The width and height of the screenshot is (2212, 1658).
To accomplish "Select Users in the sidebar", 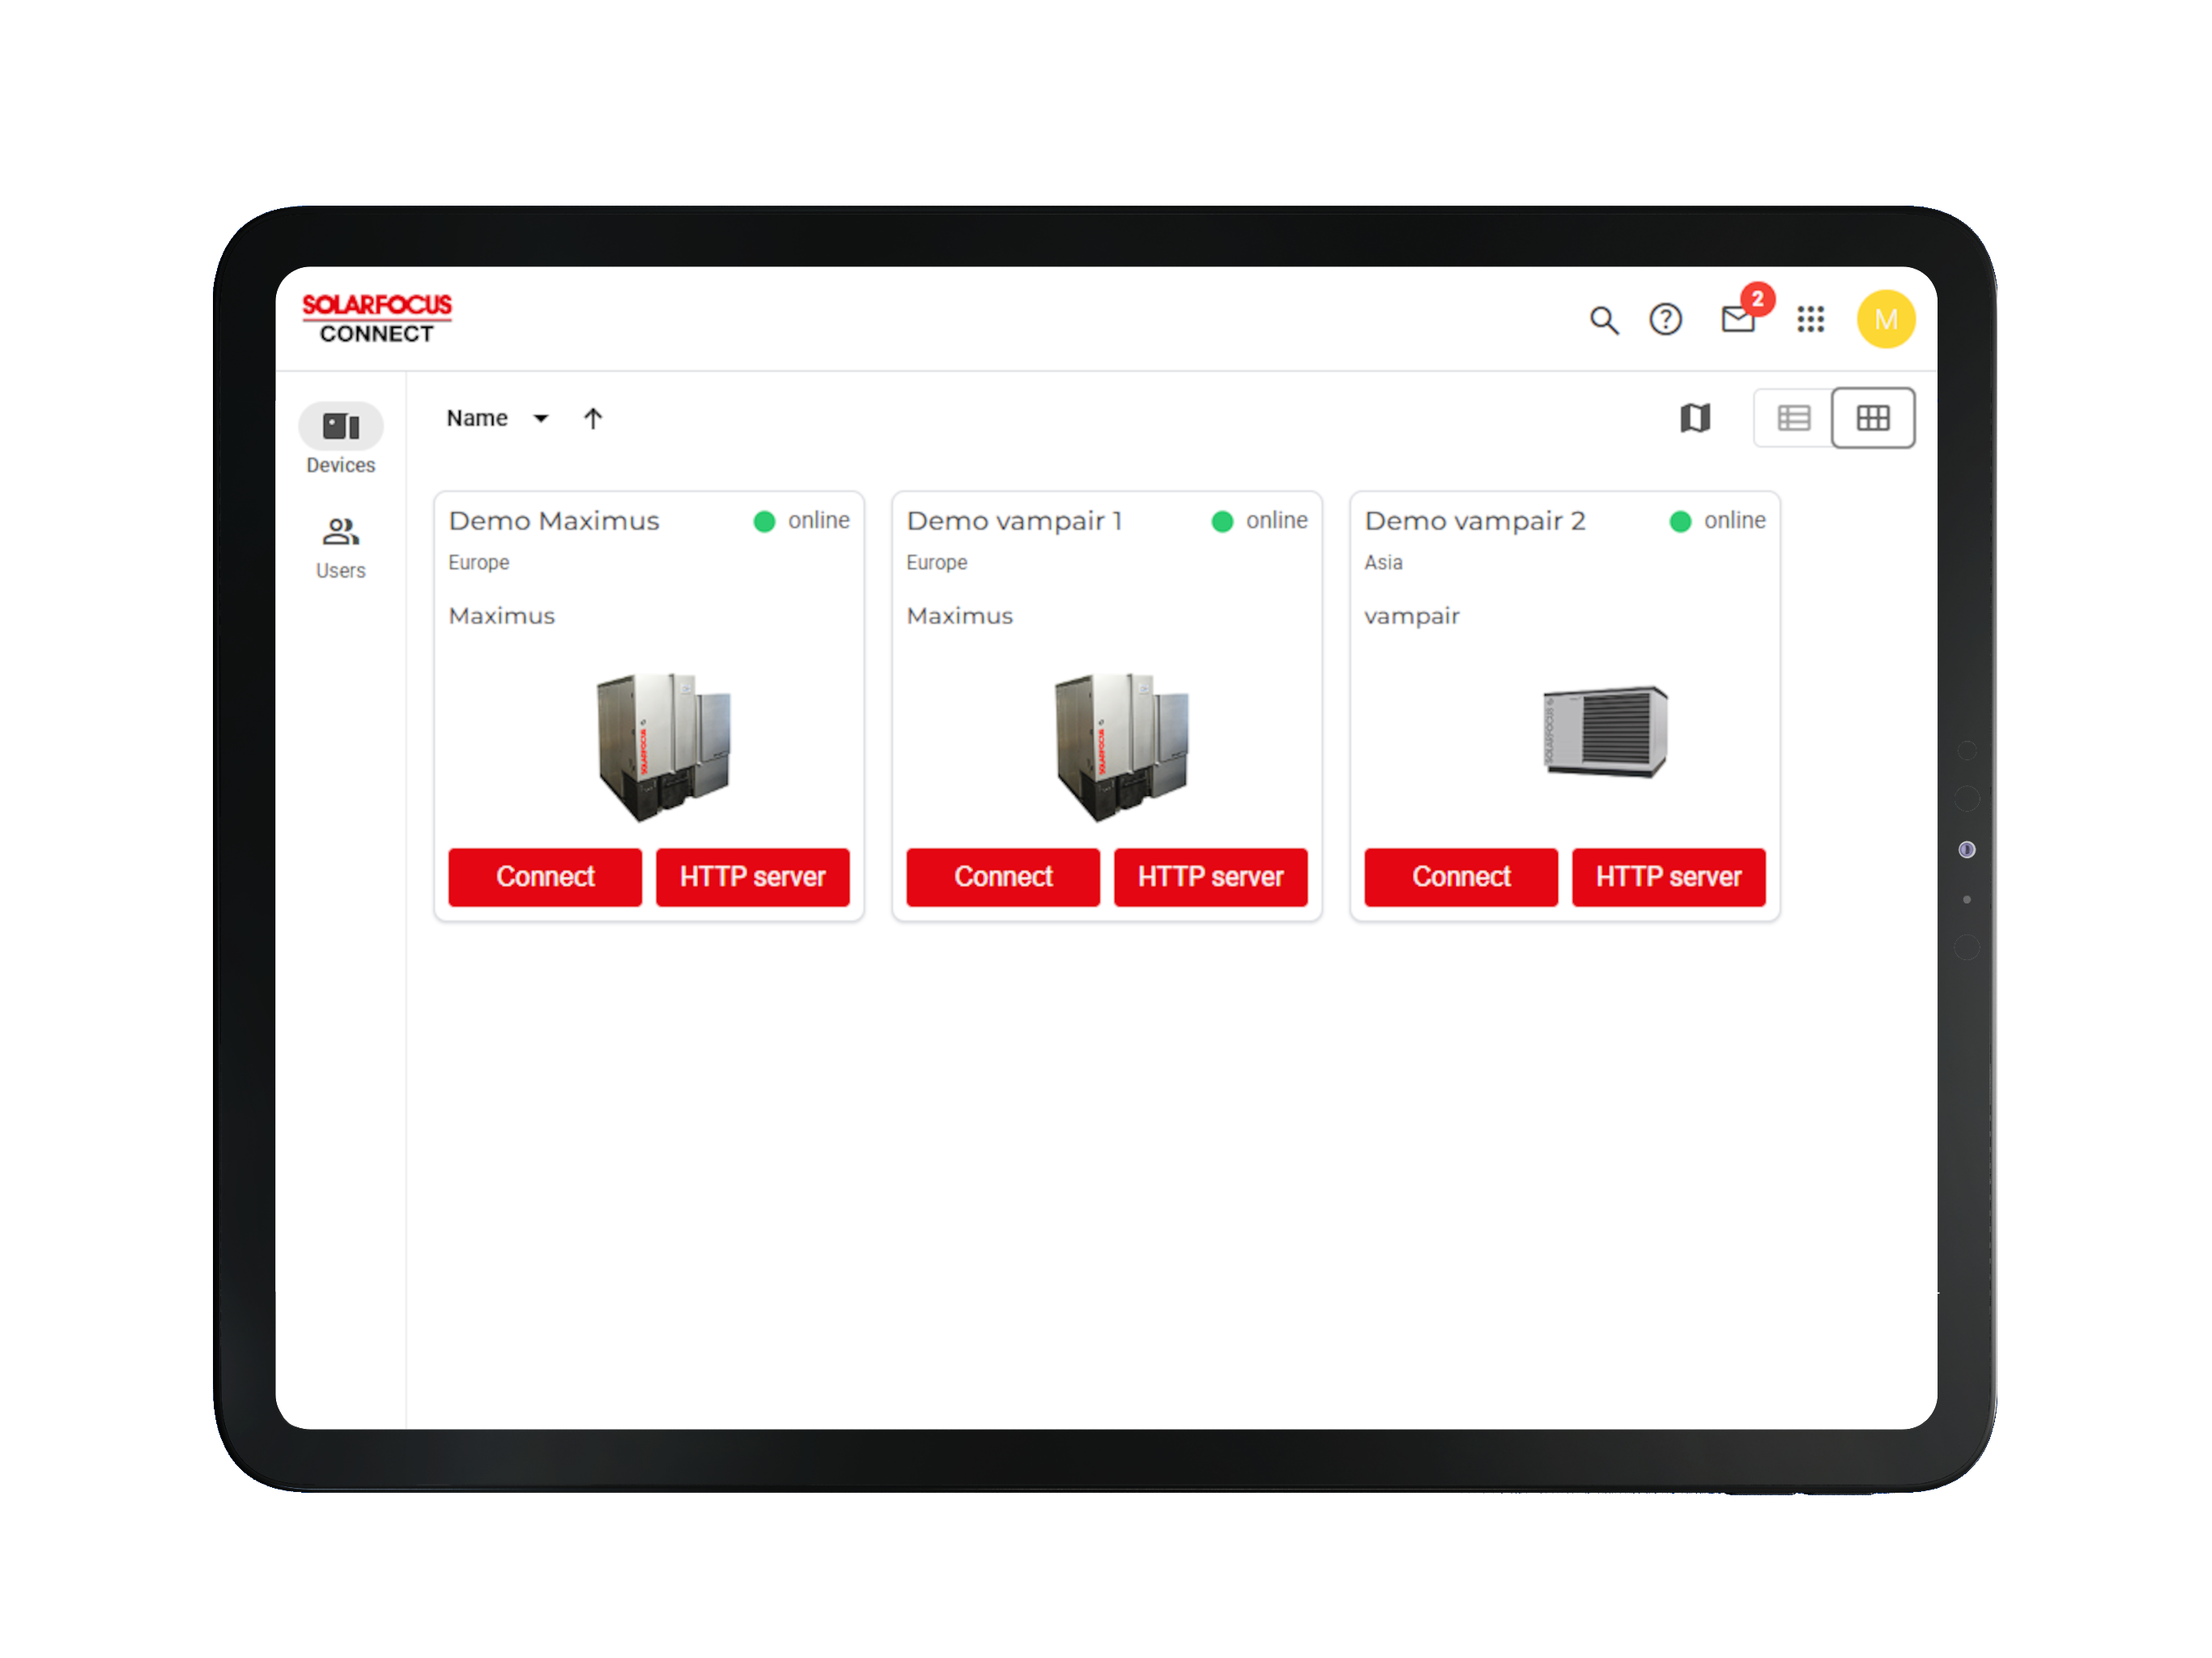I will 340,548.
